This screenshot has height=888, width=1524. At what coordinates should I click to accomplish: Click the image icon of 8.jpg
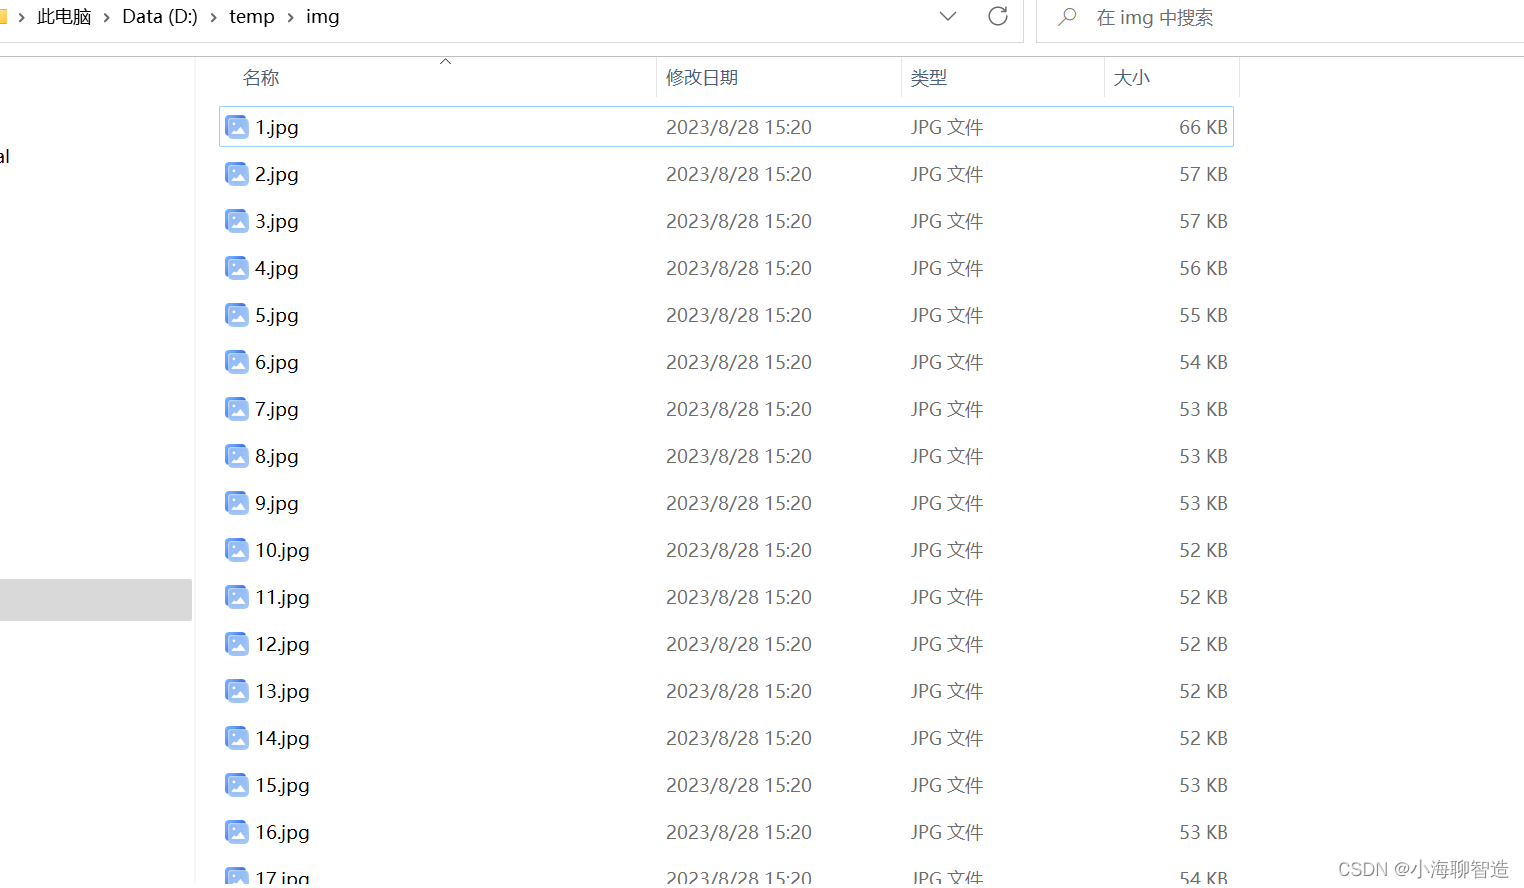(237, 456)
